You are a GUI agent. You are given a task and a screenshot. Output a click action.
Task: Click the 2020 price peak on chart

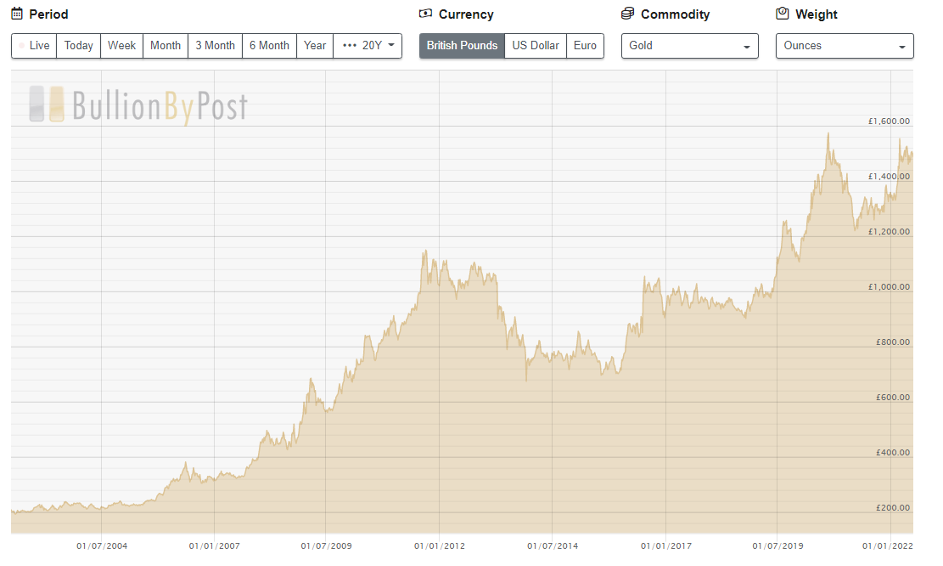(x=828, y=134)
